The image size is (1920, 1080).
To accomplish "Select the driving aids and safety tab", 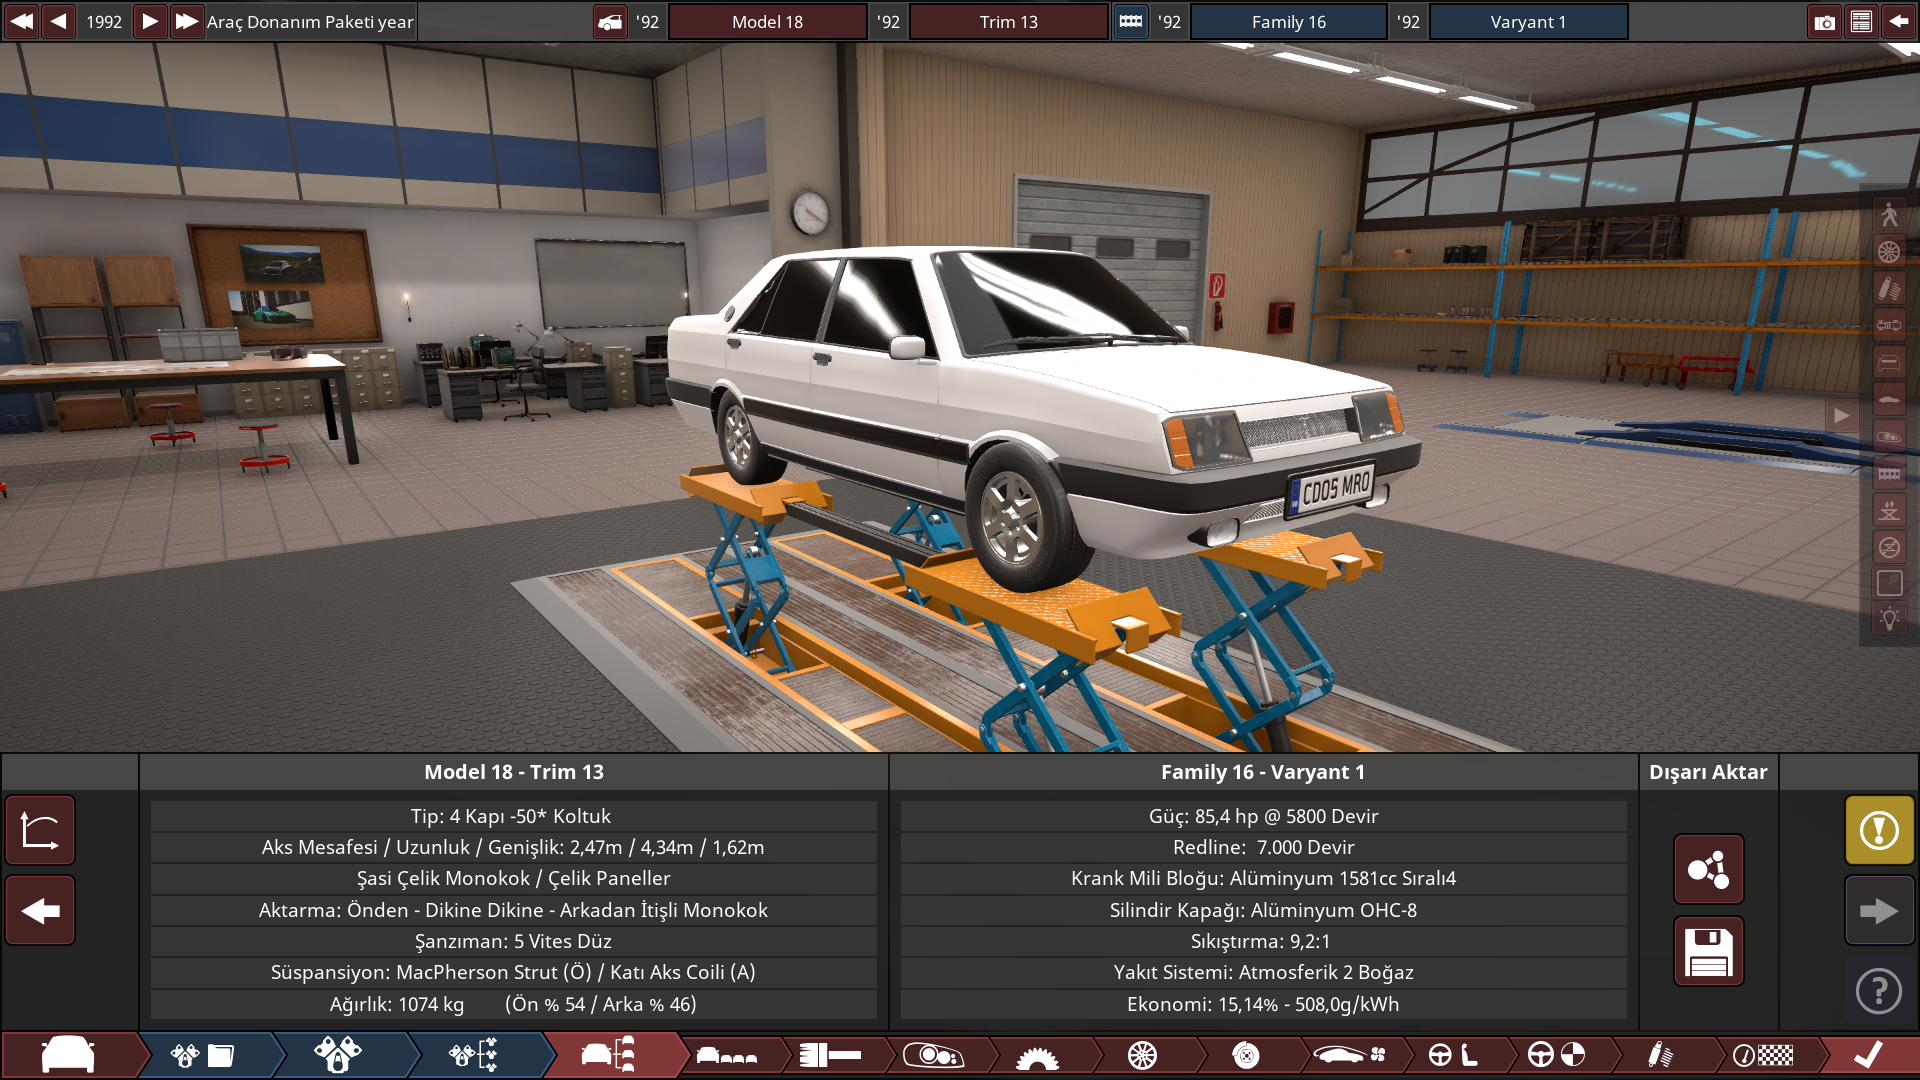I will (1556, 1056).
